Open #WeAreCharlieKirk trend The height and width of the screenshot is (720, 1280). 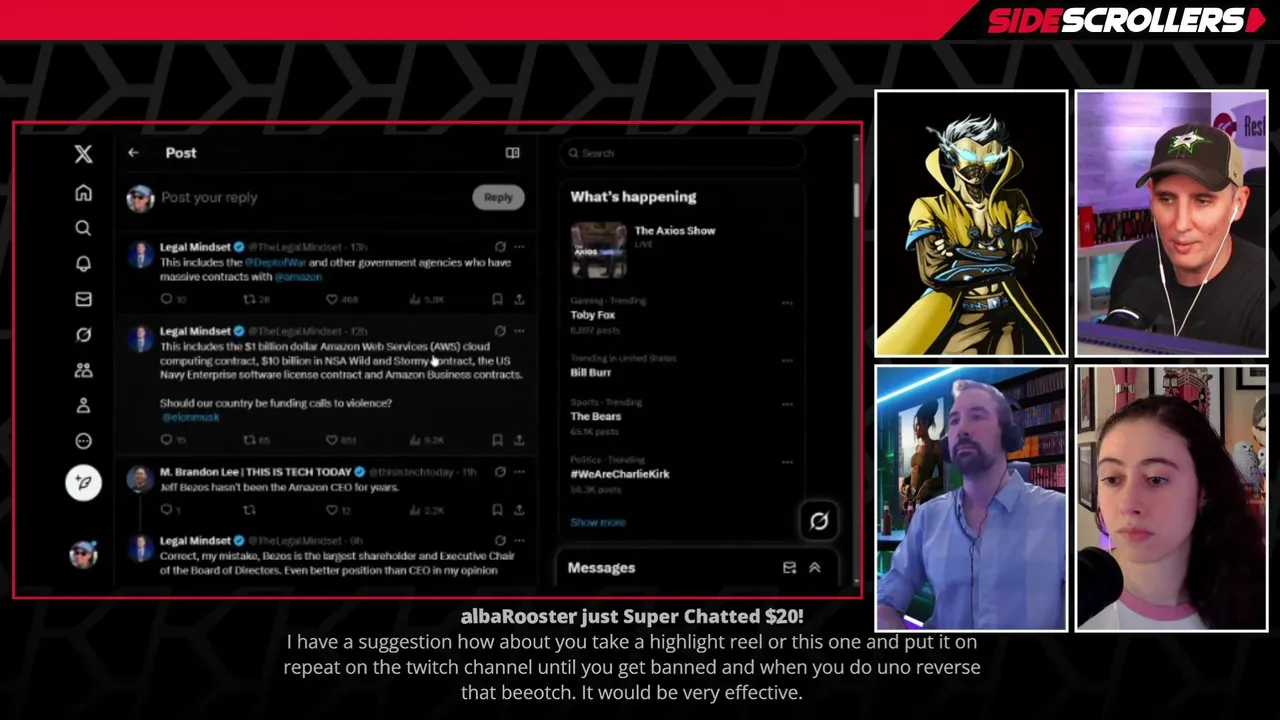click(x=620, y=474)
